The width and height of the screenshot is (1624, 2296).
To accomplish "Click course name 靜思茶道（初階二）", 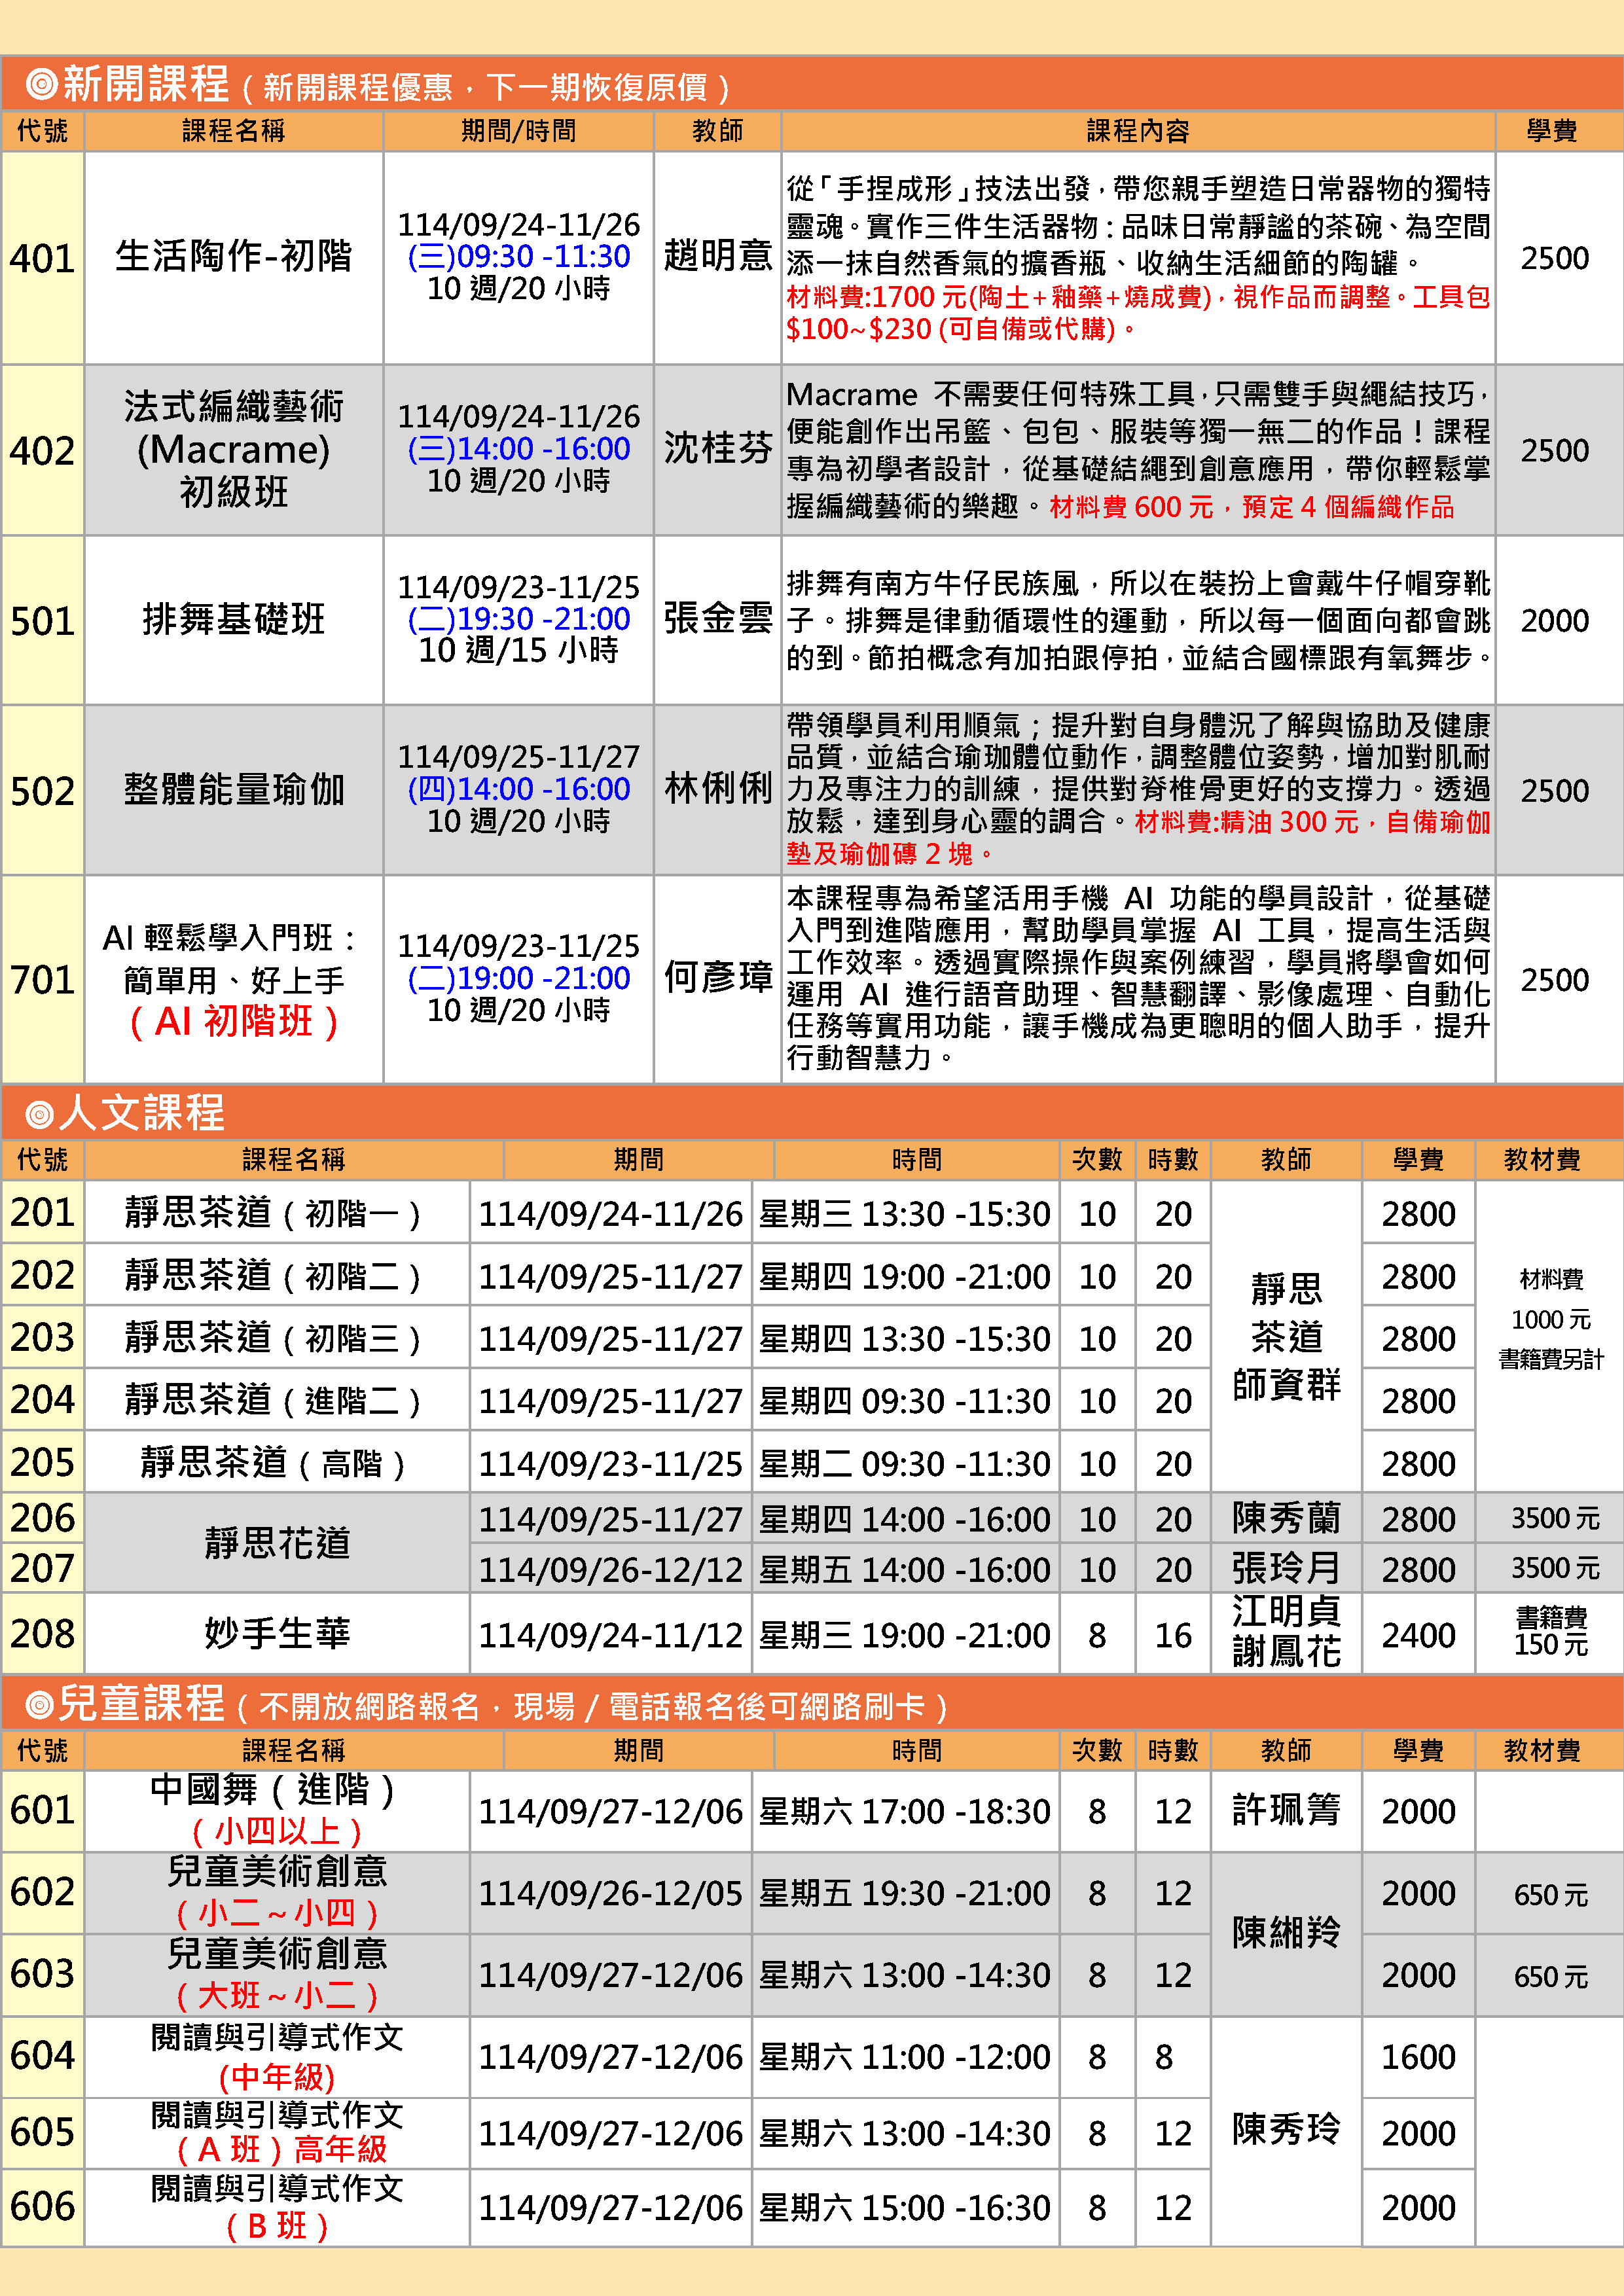I will click(274, 1276).
